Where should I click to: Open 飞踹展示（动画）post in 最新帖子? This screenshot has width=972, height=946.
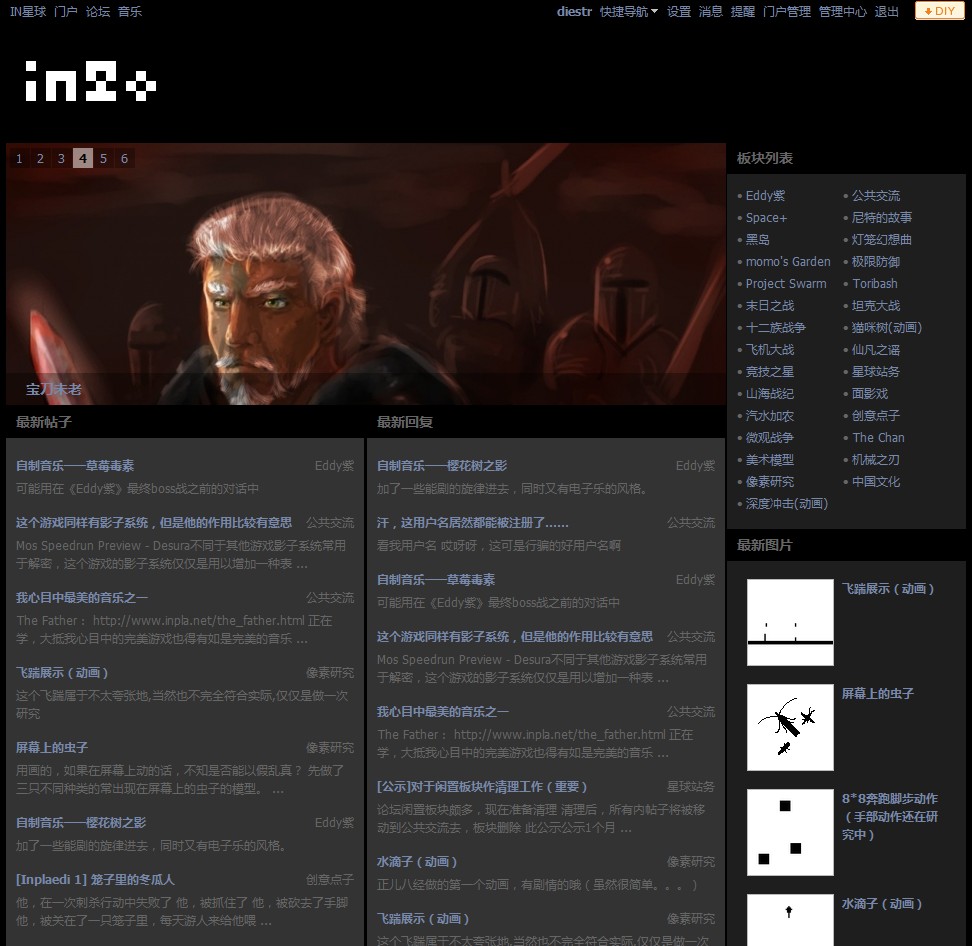point(62,673)
